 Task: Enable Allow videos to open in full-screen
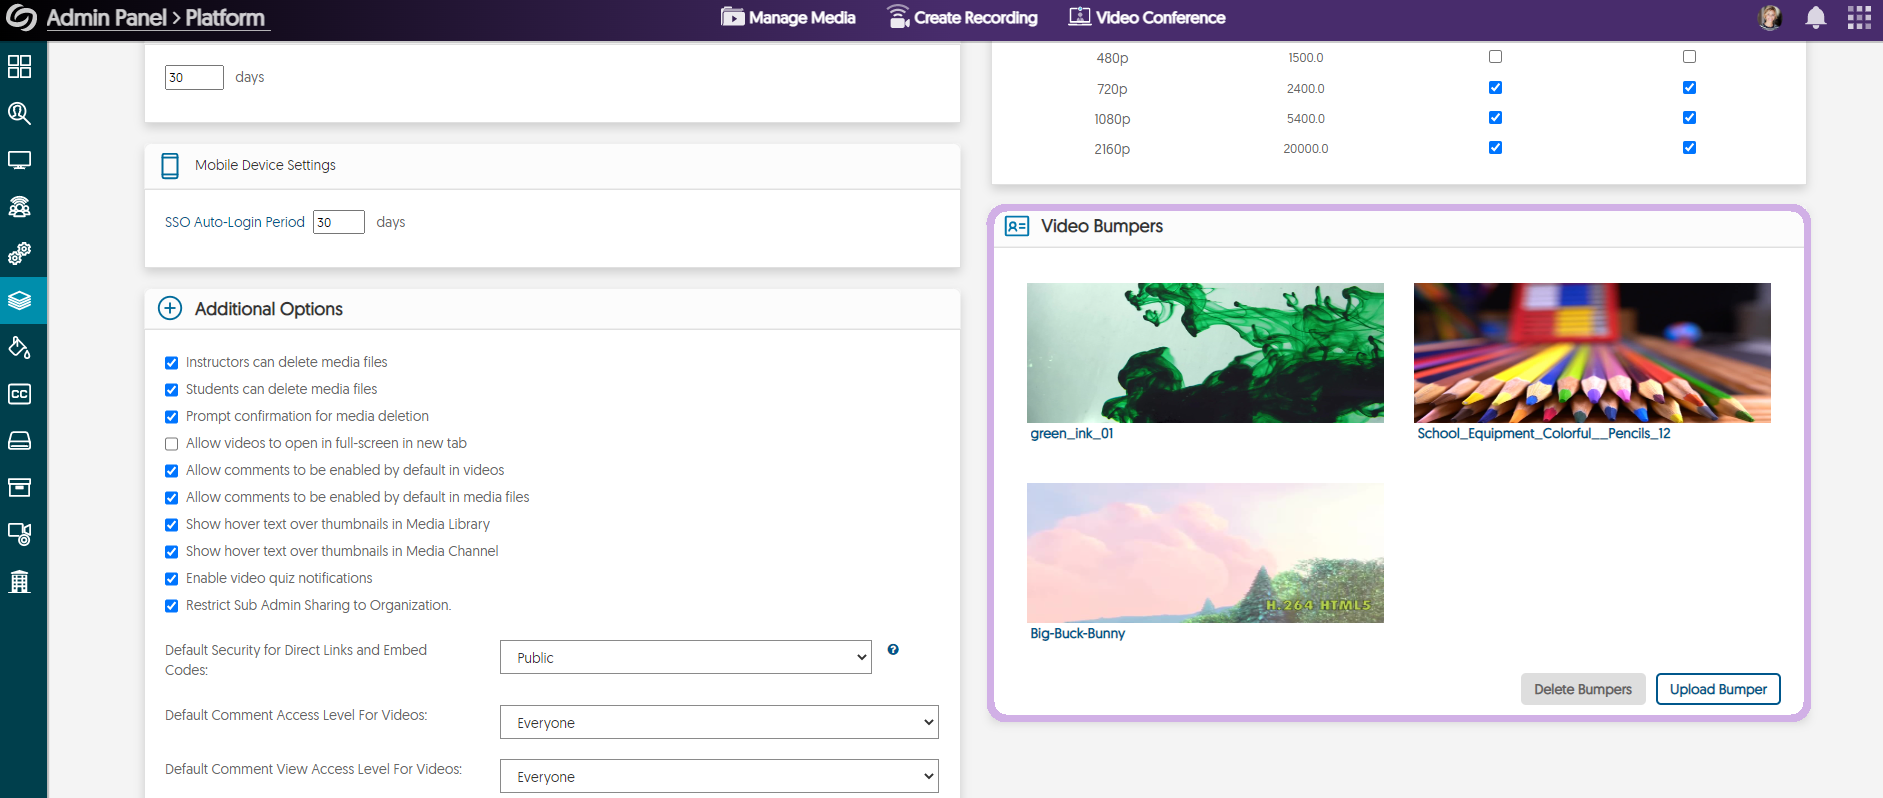[x=172, y=444]
